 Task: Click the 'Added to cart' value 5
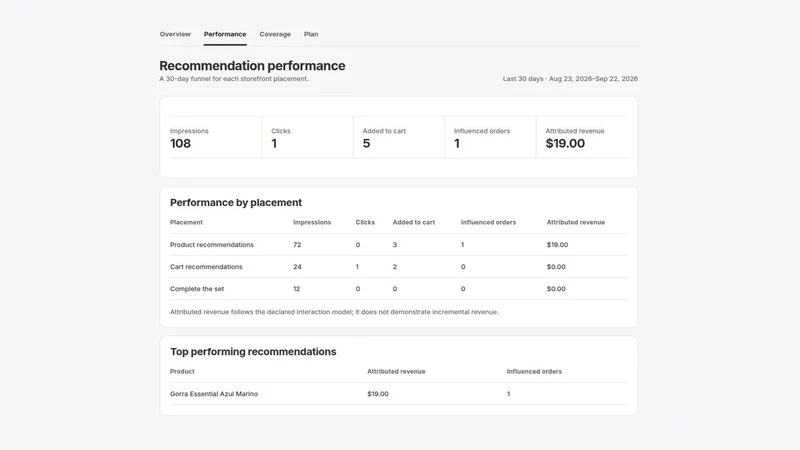tap(366, 143)
